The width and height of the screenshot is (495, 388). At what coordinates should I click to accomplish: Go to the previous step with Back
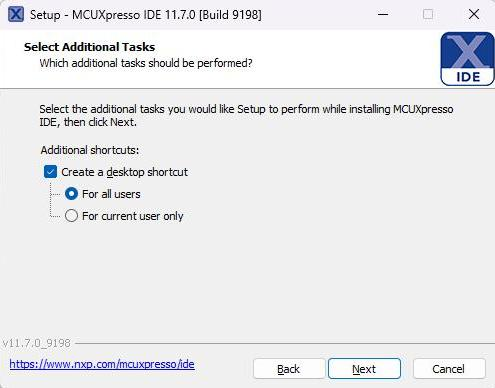(x=289, y=369)
